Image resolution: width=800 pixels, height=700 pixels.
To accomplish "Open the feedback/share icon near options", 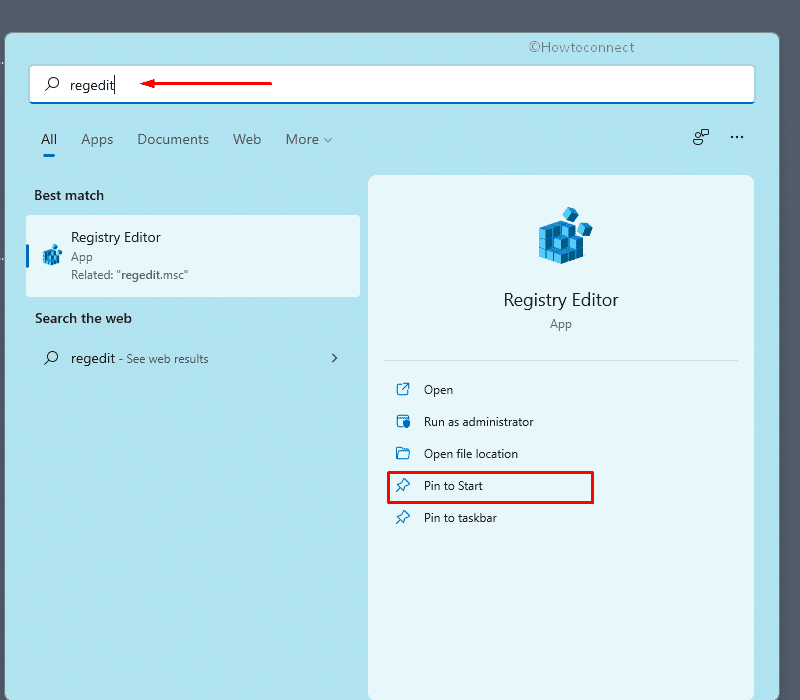I will click(701, 137).
